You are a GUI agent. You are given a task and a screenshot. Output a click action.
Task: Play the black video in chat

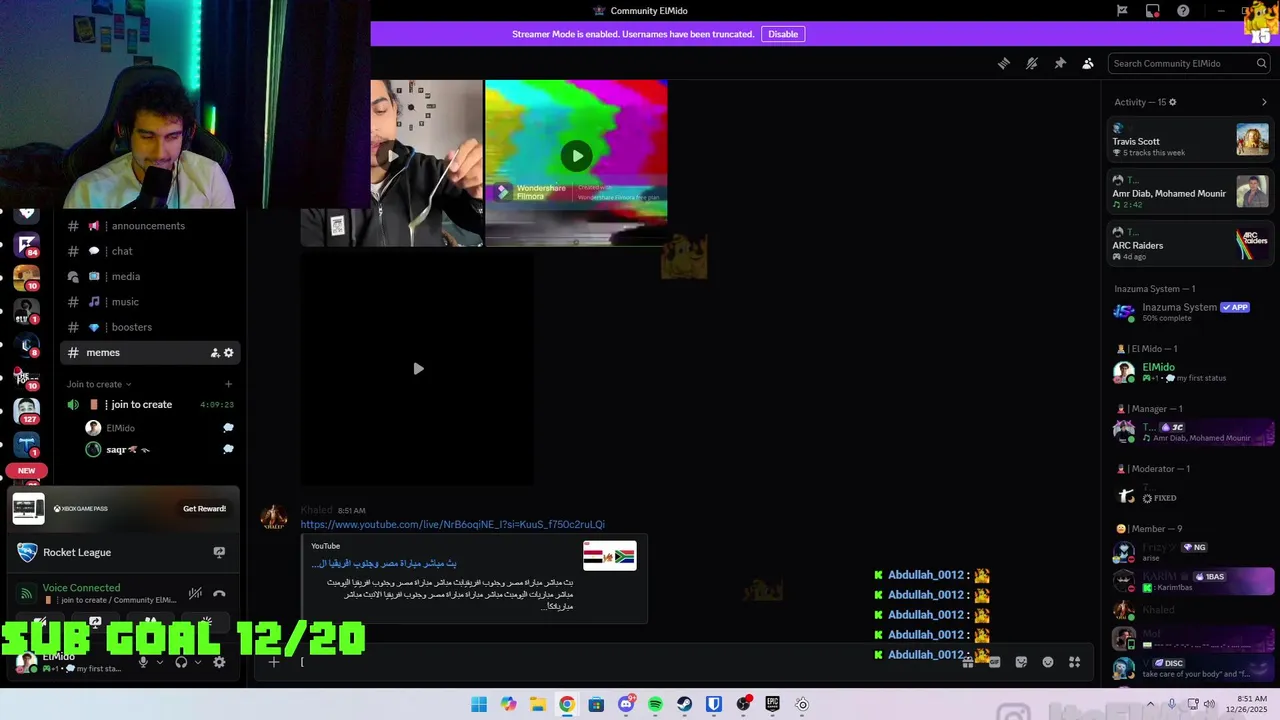[x=418, y=369]
